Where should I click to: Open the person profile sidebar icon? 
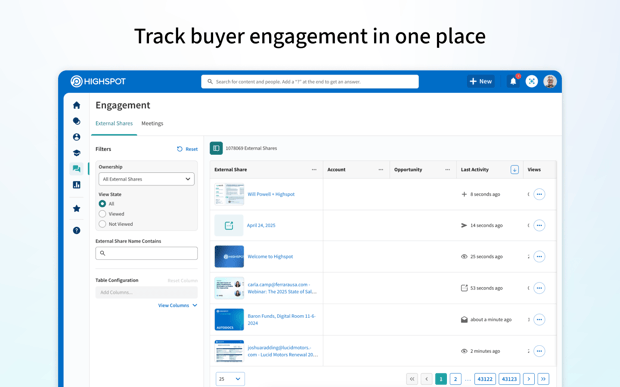(77, 137)
